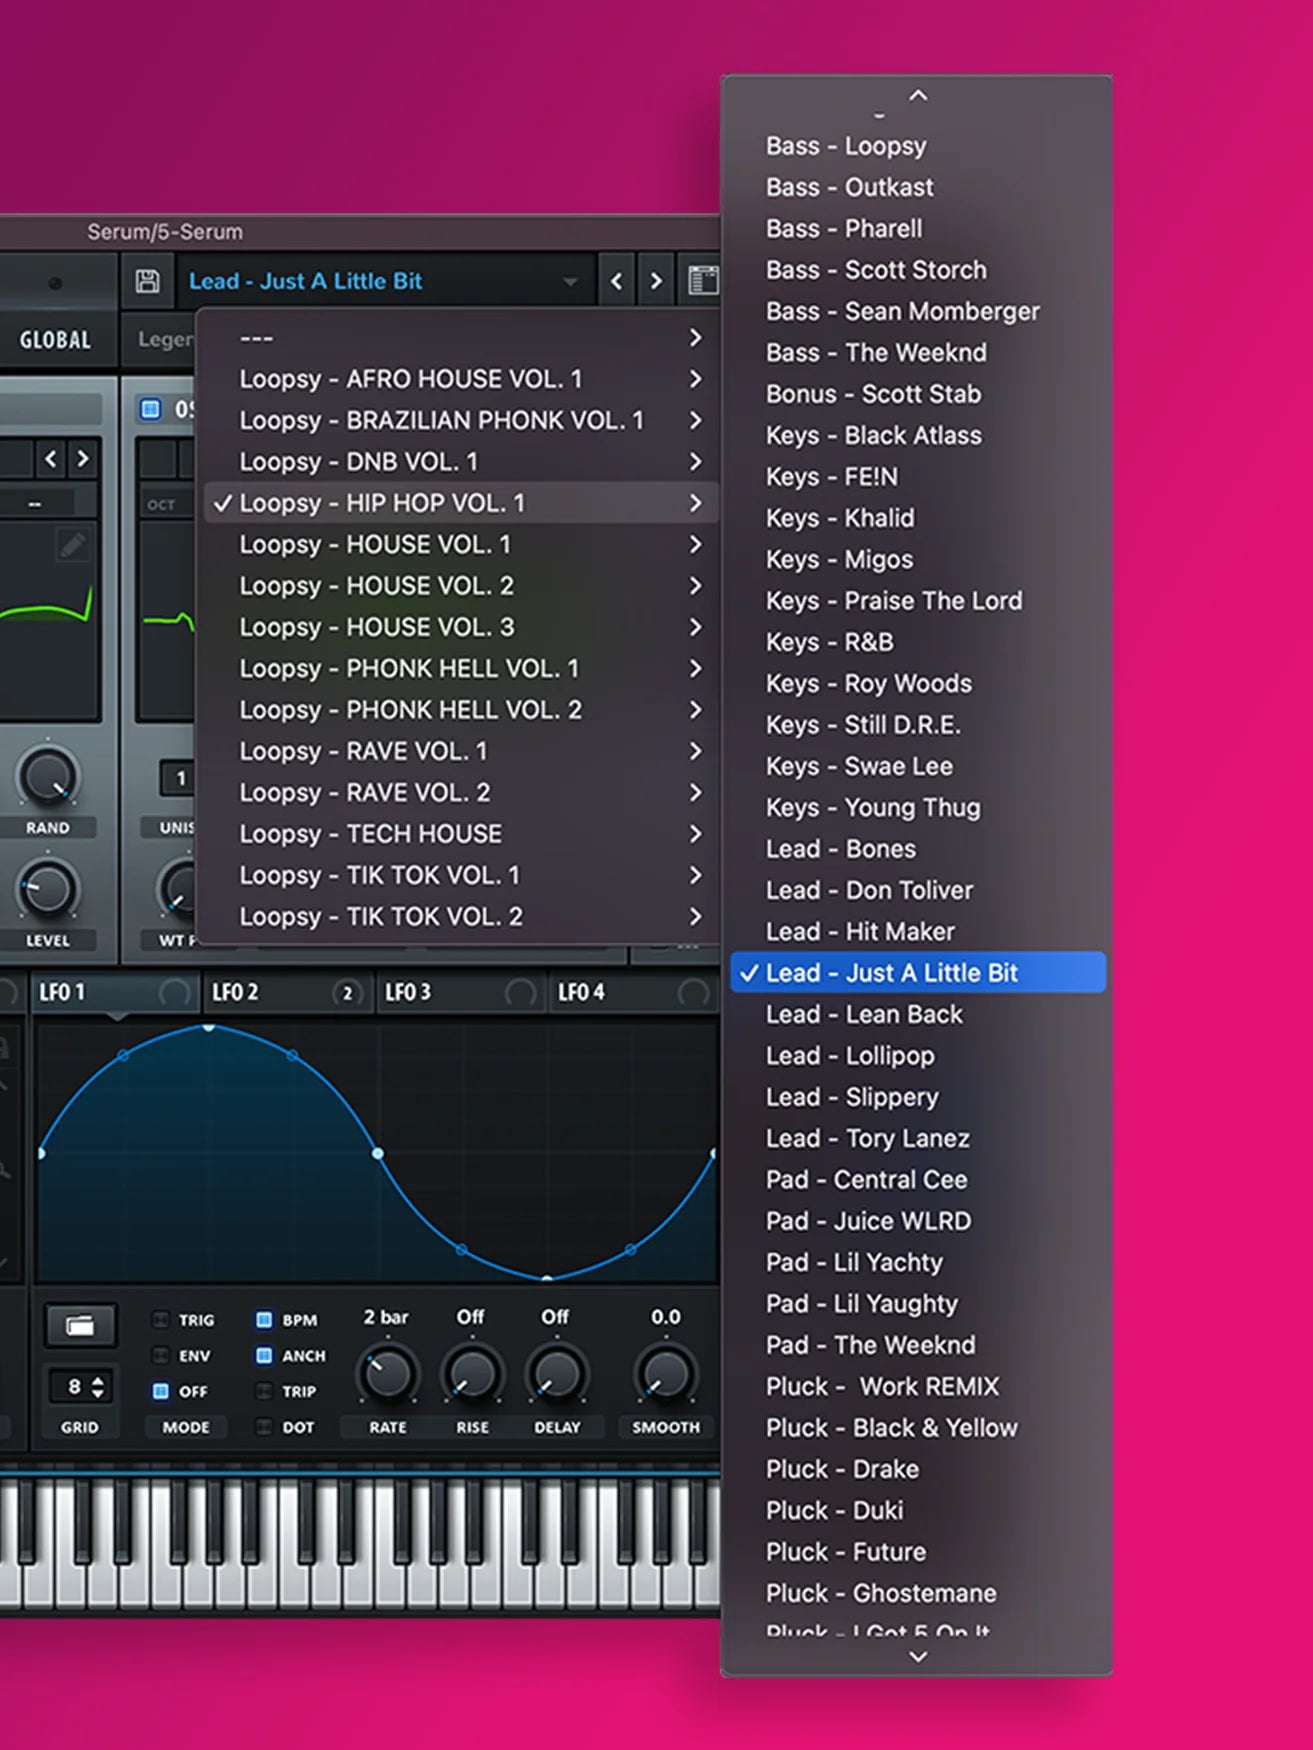Click the LFO DELAY knob
The height and width of the screenshot is (1750, 1313).
[x=557, y=1375]
